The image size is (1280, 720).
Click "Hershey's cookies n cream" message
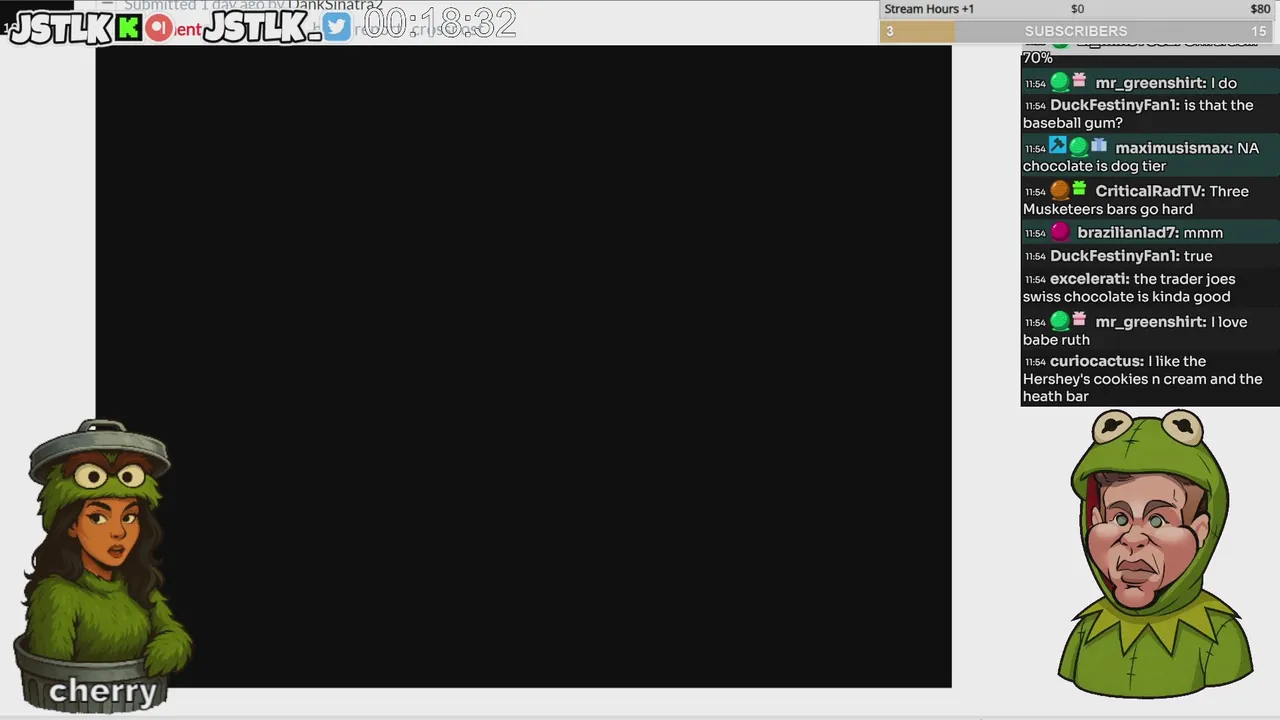[1142, 379]
